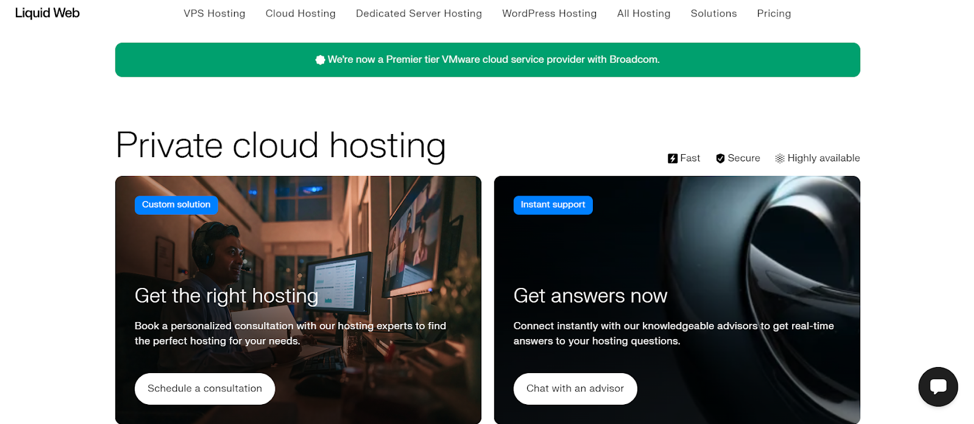Click the badge icon in the green banner
974x424 pixels.
[x=320, y=60]
